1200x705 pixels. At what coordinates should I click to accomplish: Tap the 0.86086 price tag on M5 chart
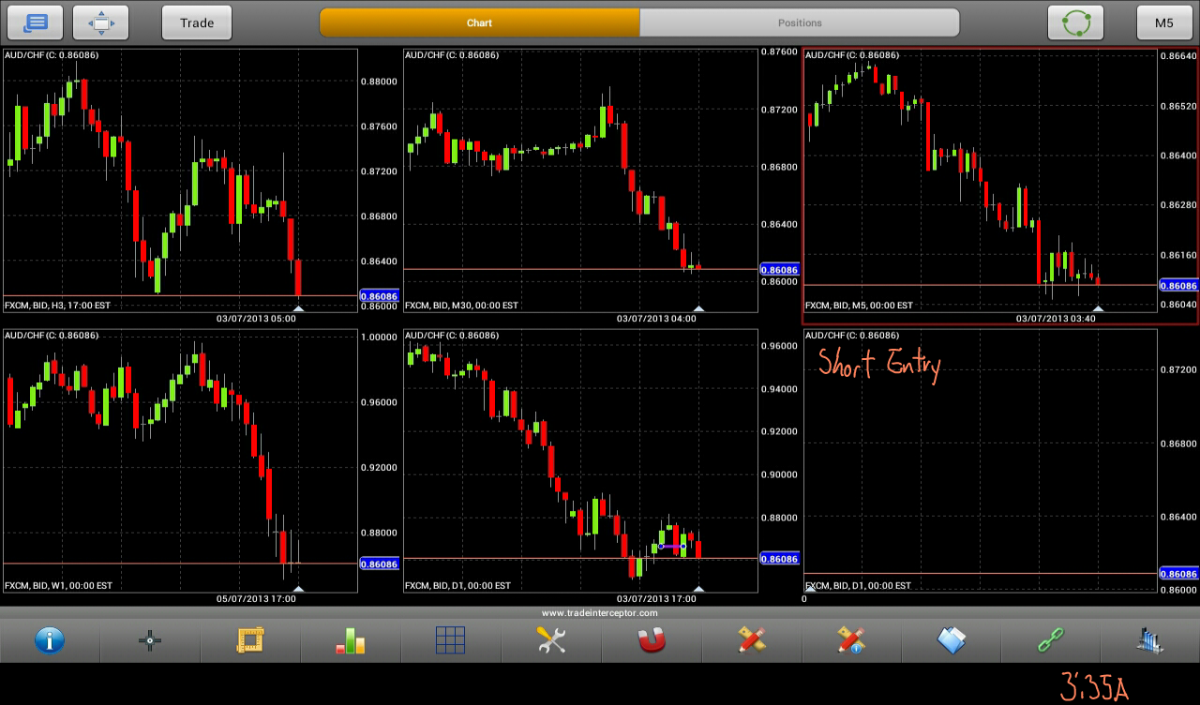coord(1179,285)
